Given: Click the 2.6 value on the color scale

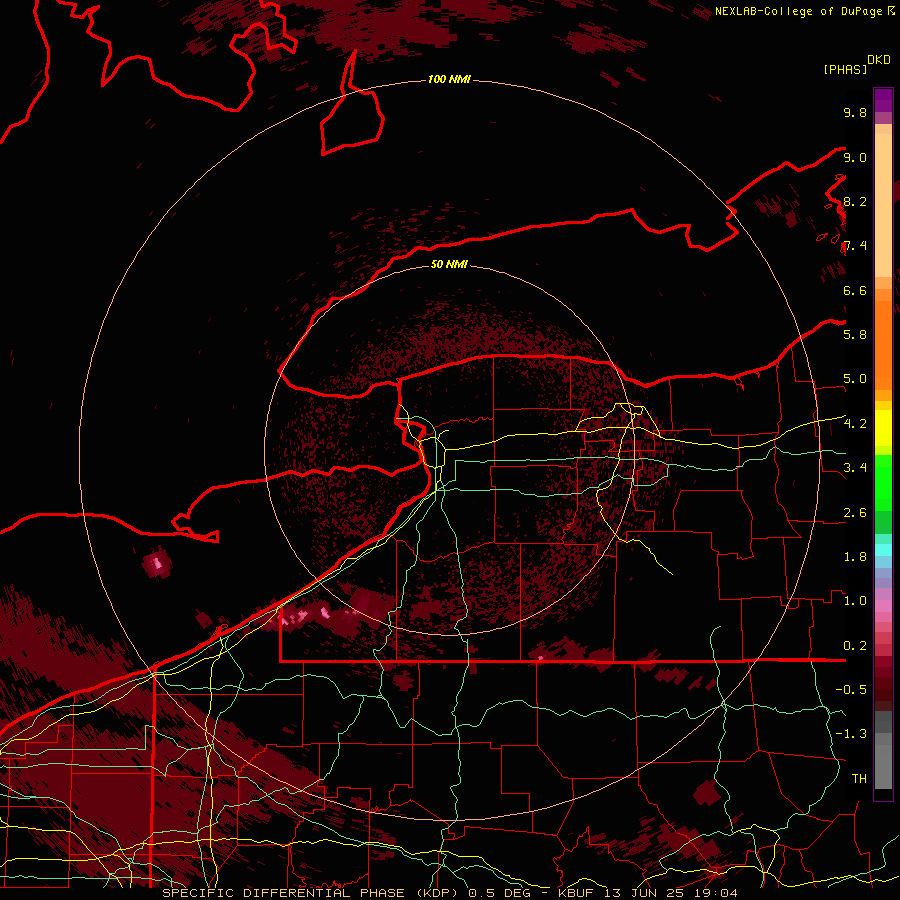Looking at the screenshot, I should click(x=855, y=513).
